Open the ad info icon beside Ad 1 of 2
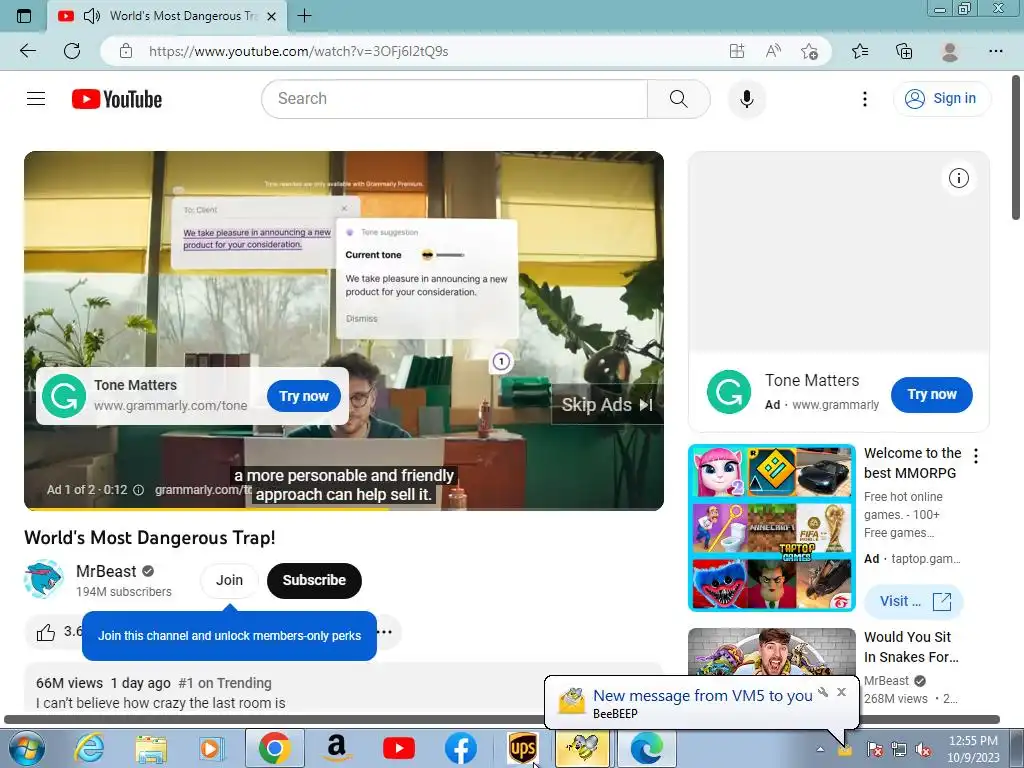This screenshot has height=768, width=1024. [x=138, y=490]
